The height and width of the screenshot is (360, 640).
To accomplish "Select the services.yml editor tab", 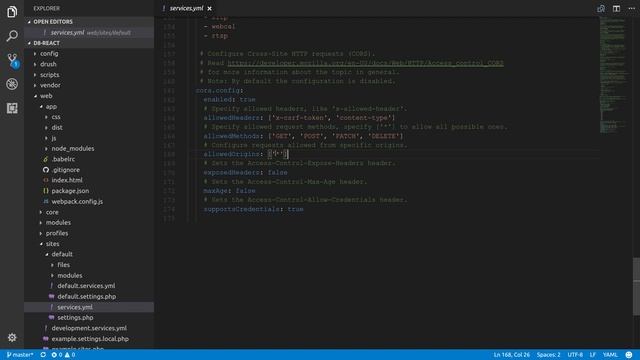I will coord(187,8).
